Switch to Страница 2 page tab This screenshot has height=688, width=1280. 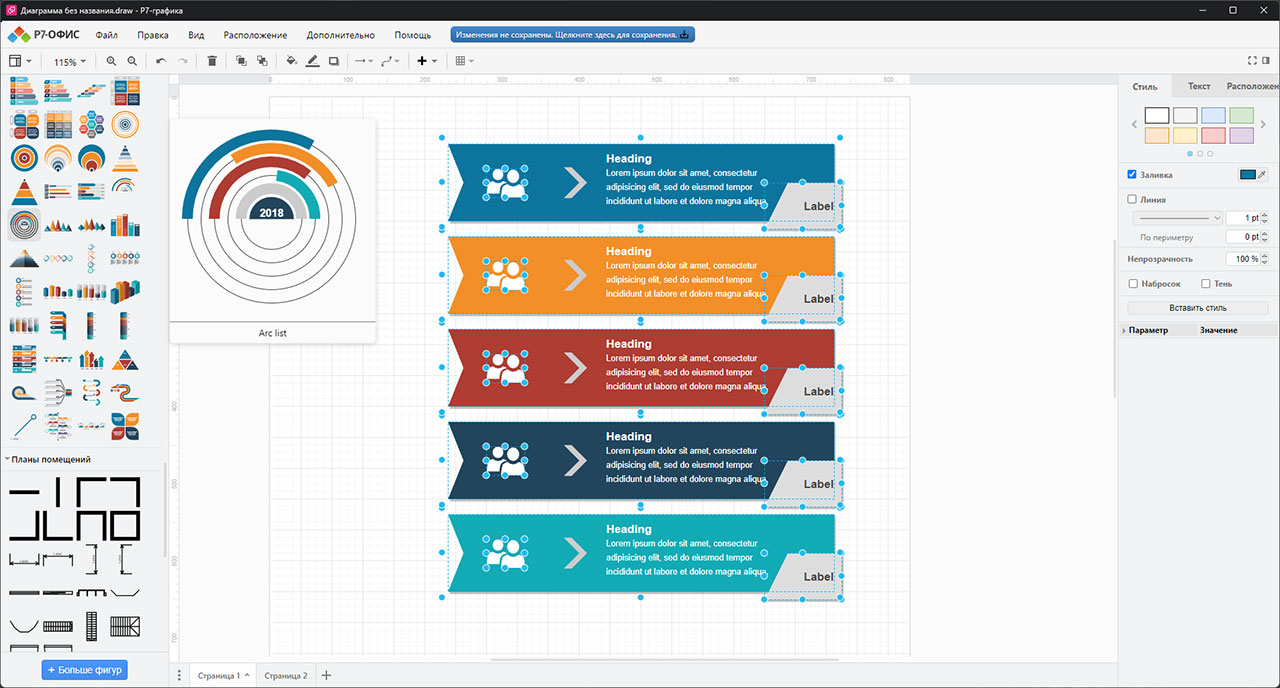pos(286,676)
